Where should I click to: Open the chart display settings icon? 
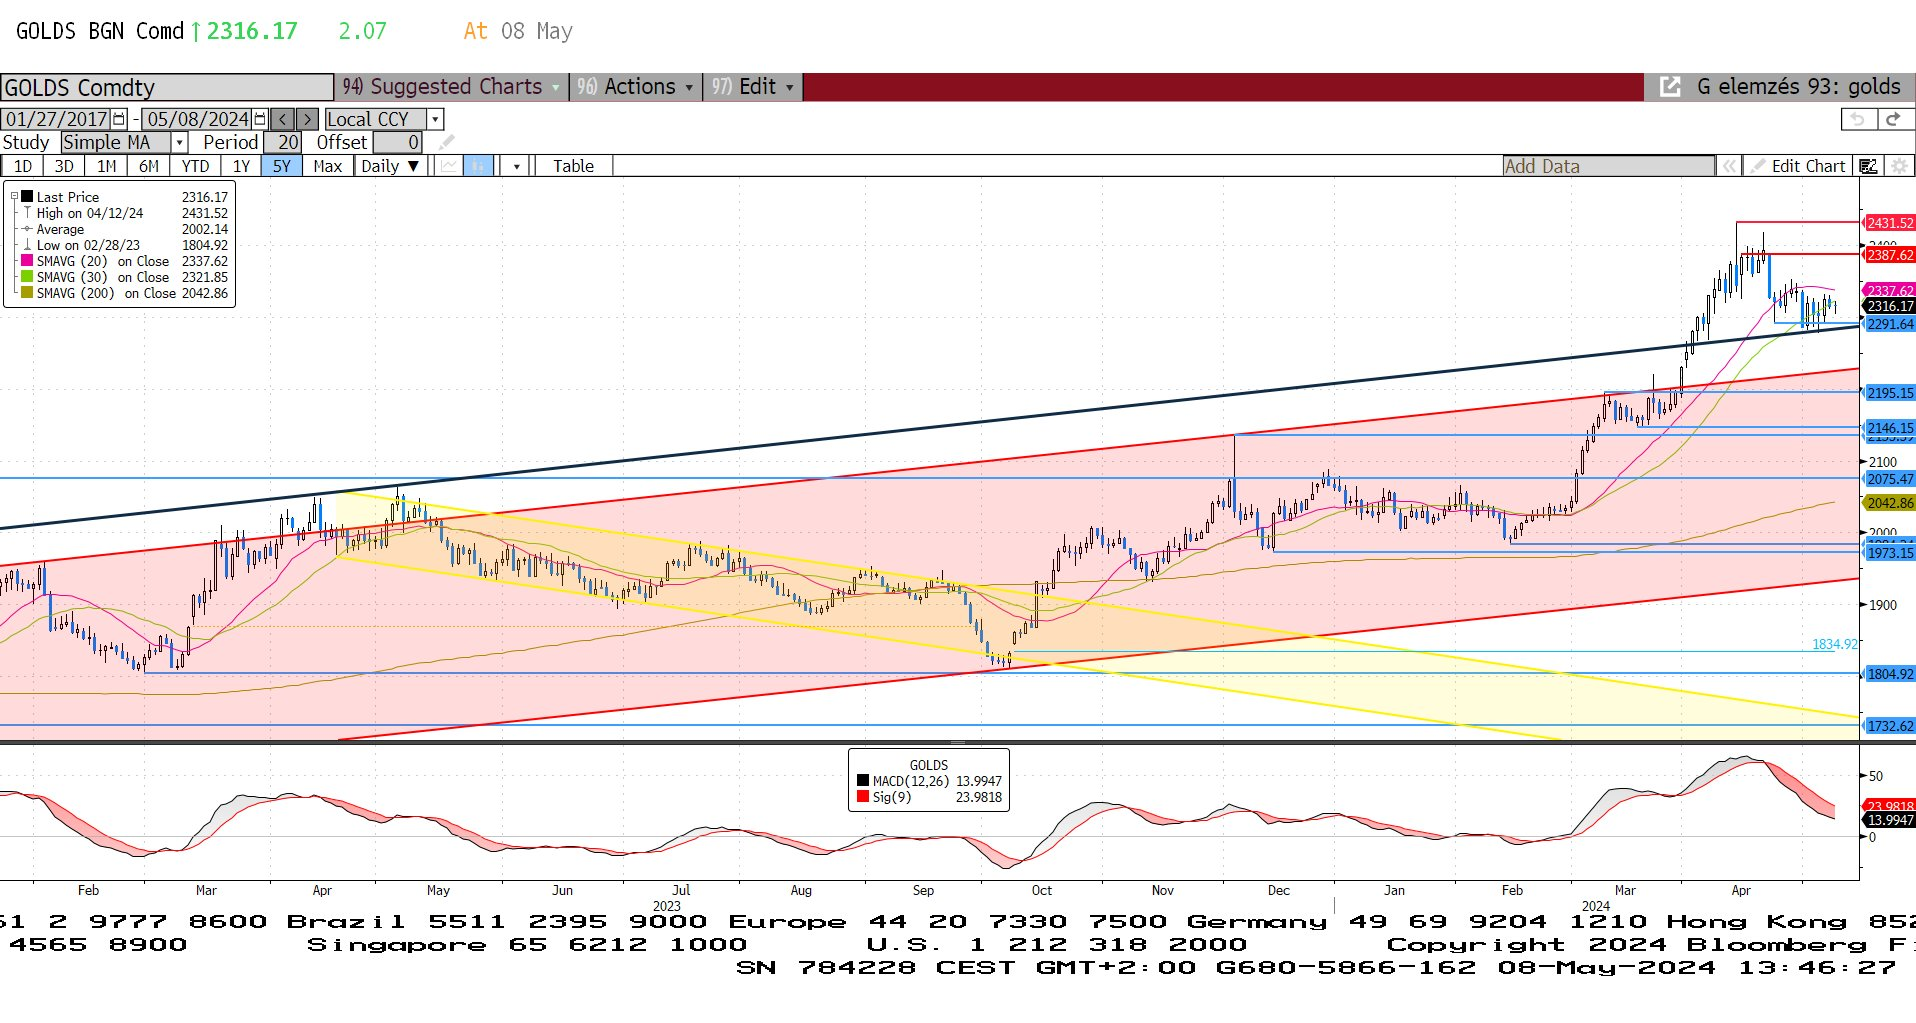(1868, 166)
